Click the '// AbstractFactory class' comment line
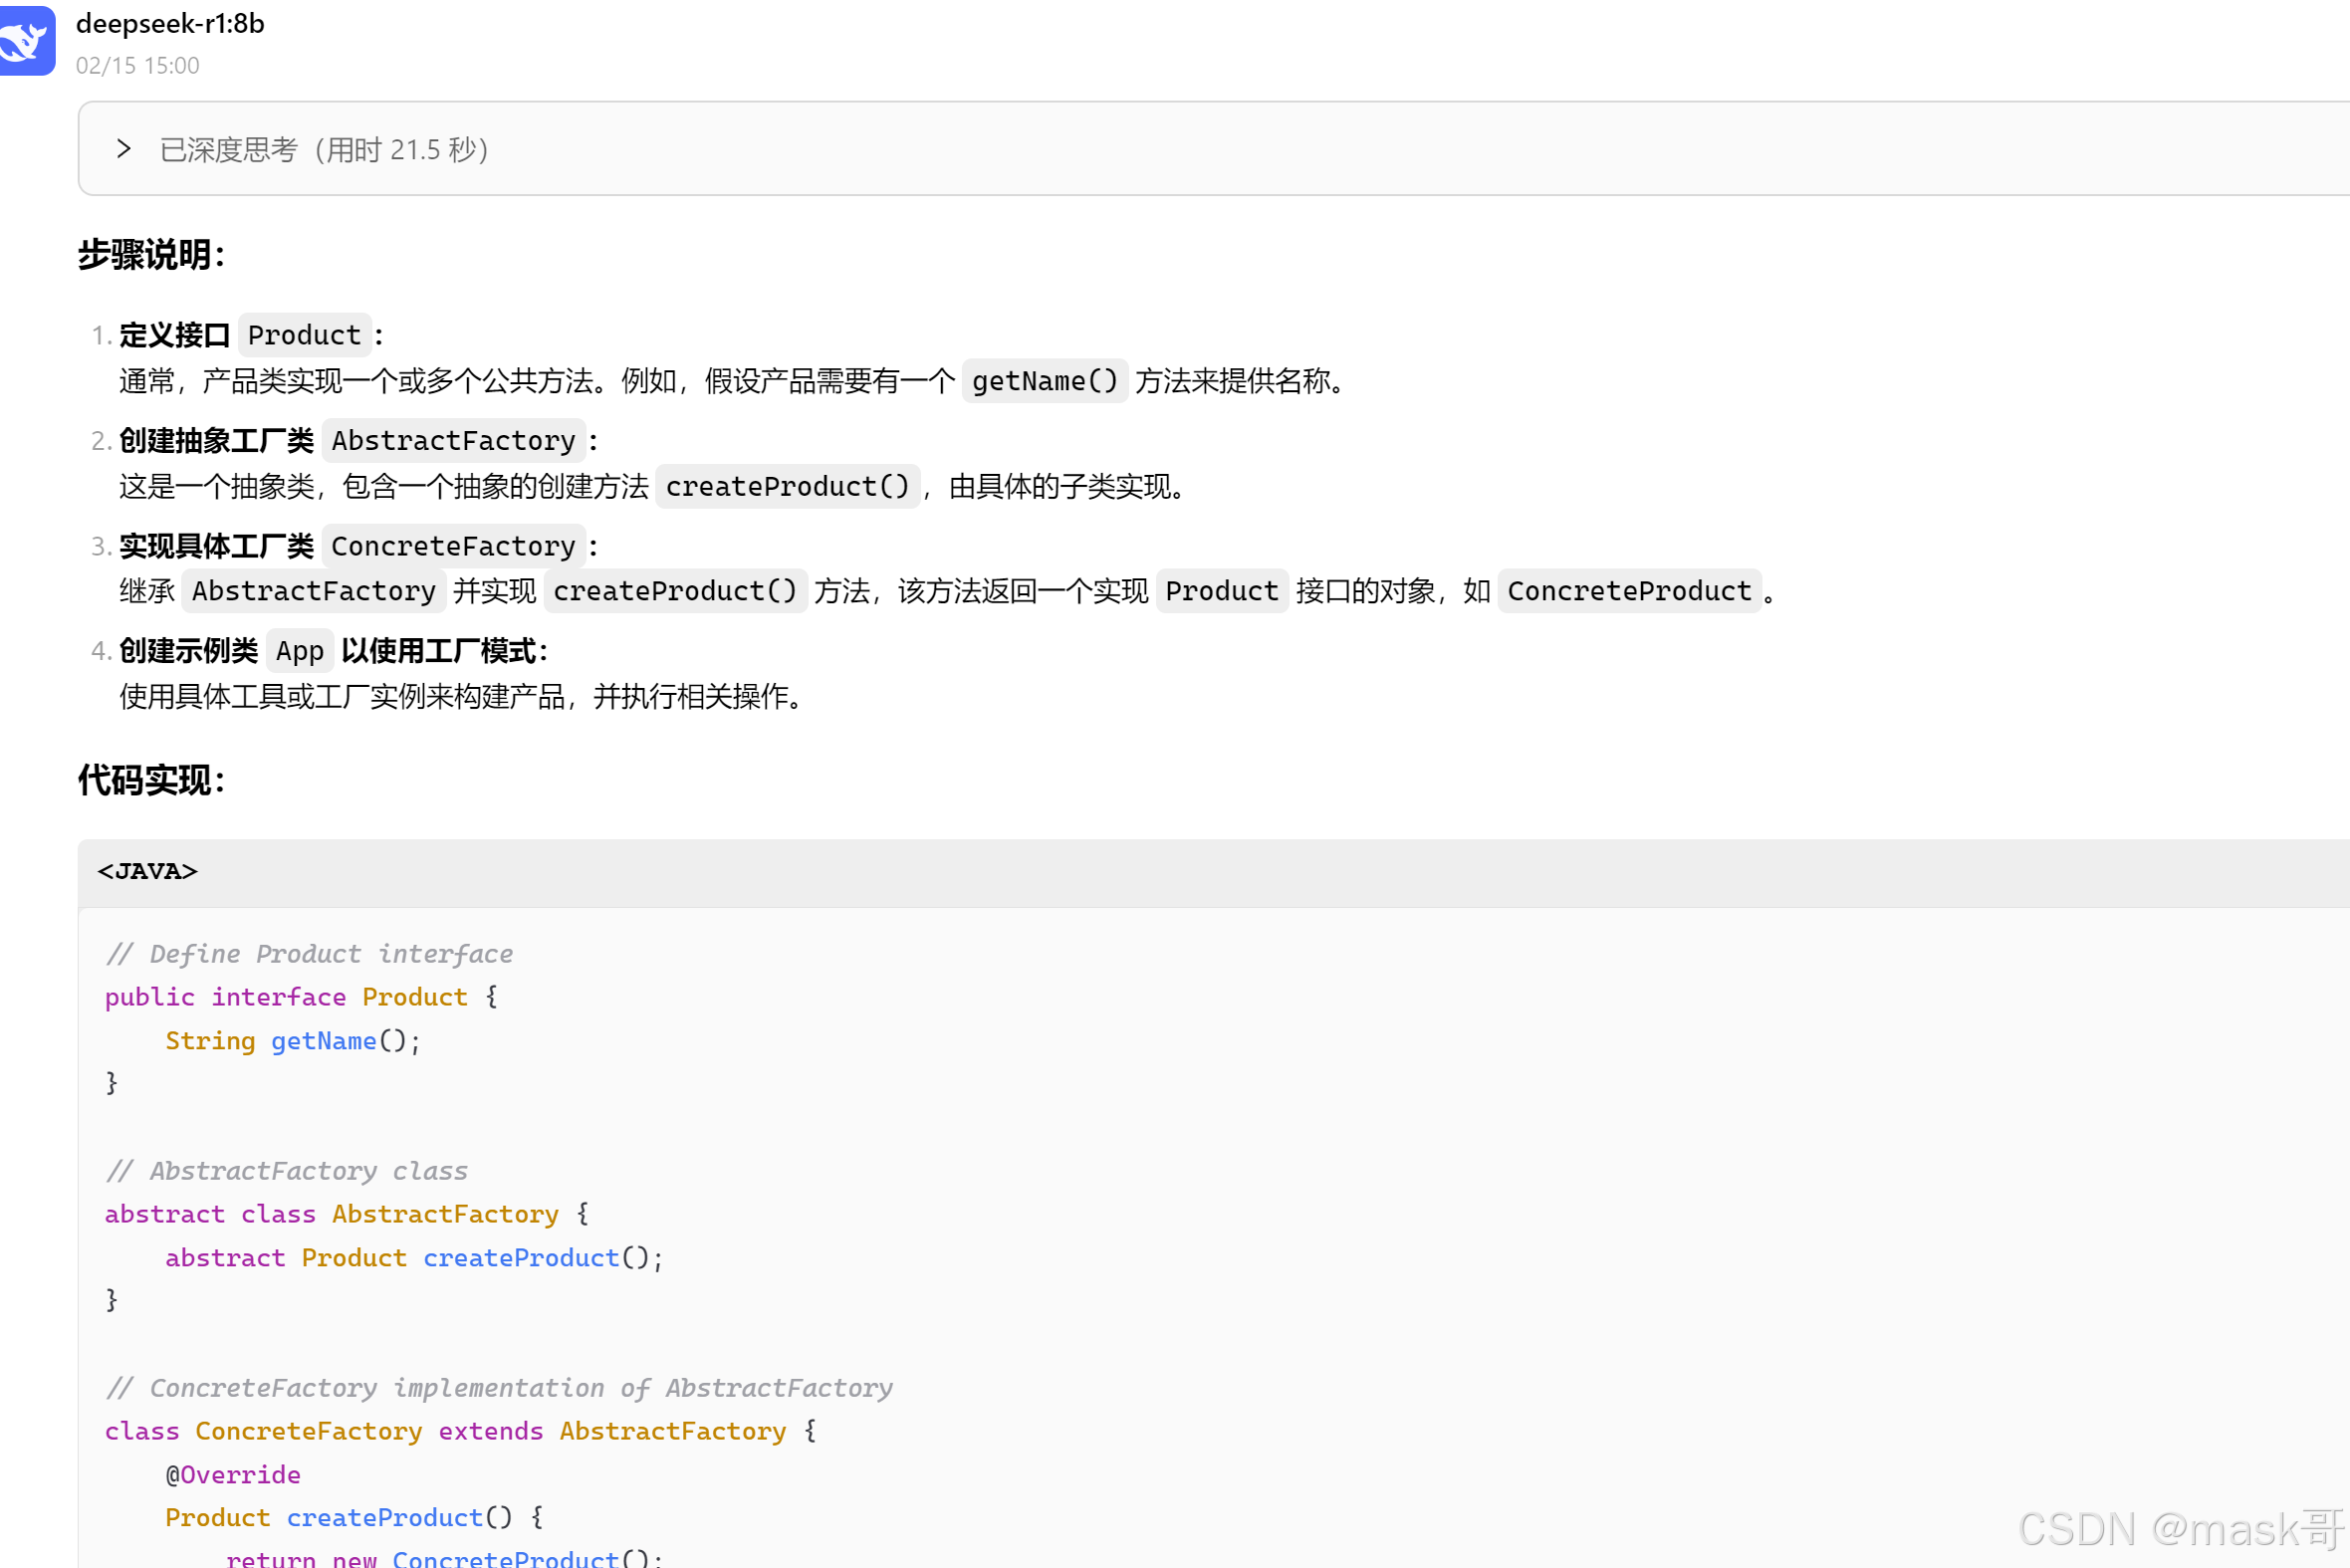The height and width of the screenshot is (1568, 2350). click(287, 1170)
